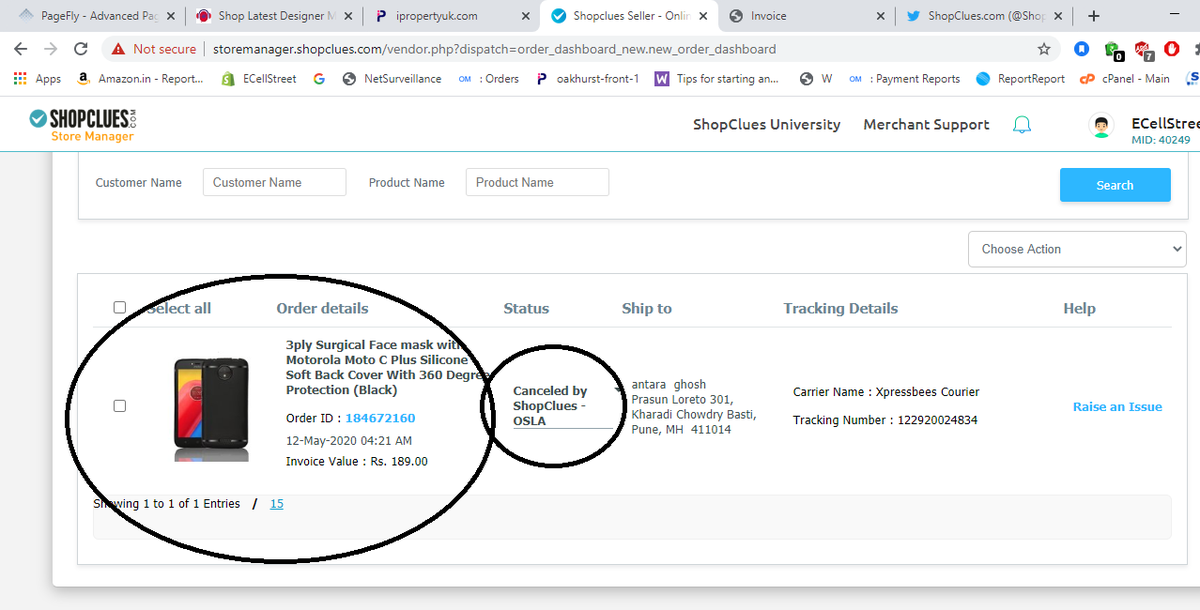The image size is (1200, 610).
Task: Click the Invoice Value Rs. 189.00 text
Action: click(x=357, y=462)
